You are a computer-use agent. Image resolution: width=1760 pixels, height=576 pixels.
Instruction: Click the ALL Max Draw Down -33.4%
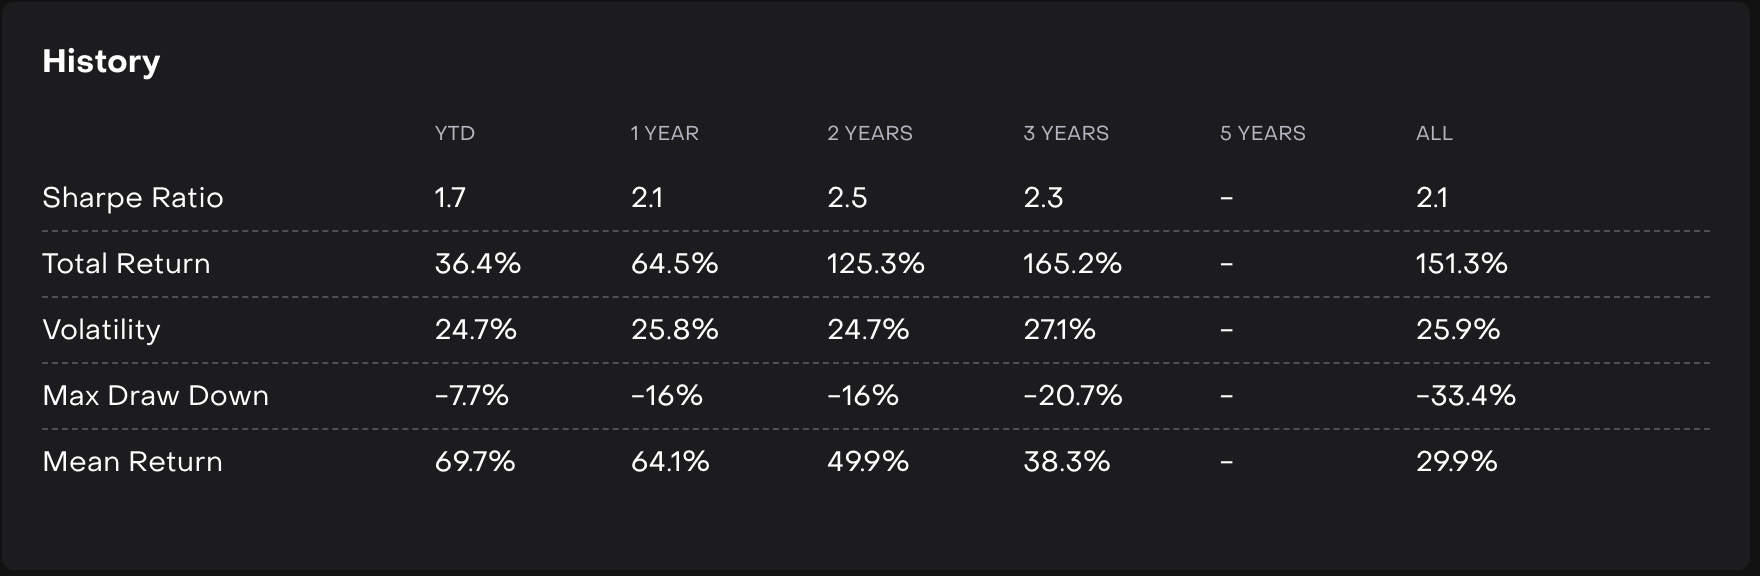pyautogui.click(x=1465, y=395)
